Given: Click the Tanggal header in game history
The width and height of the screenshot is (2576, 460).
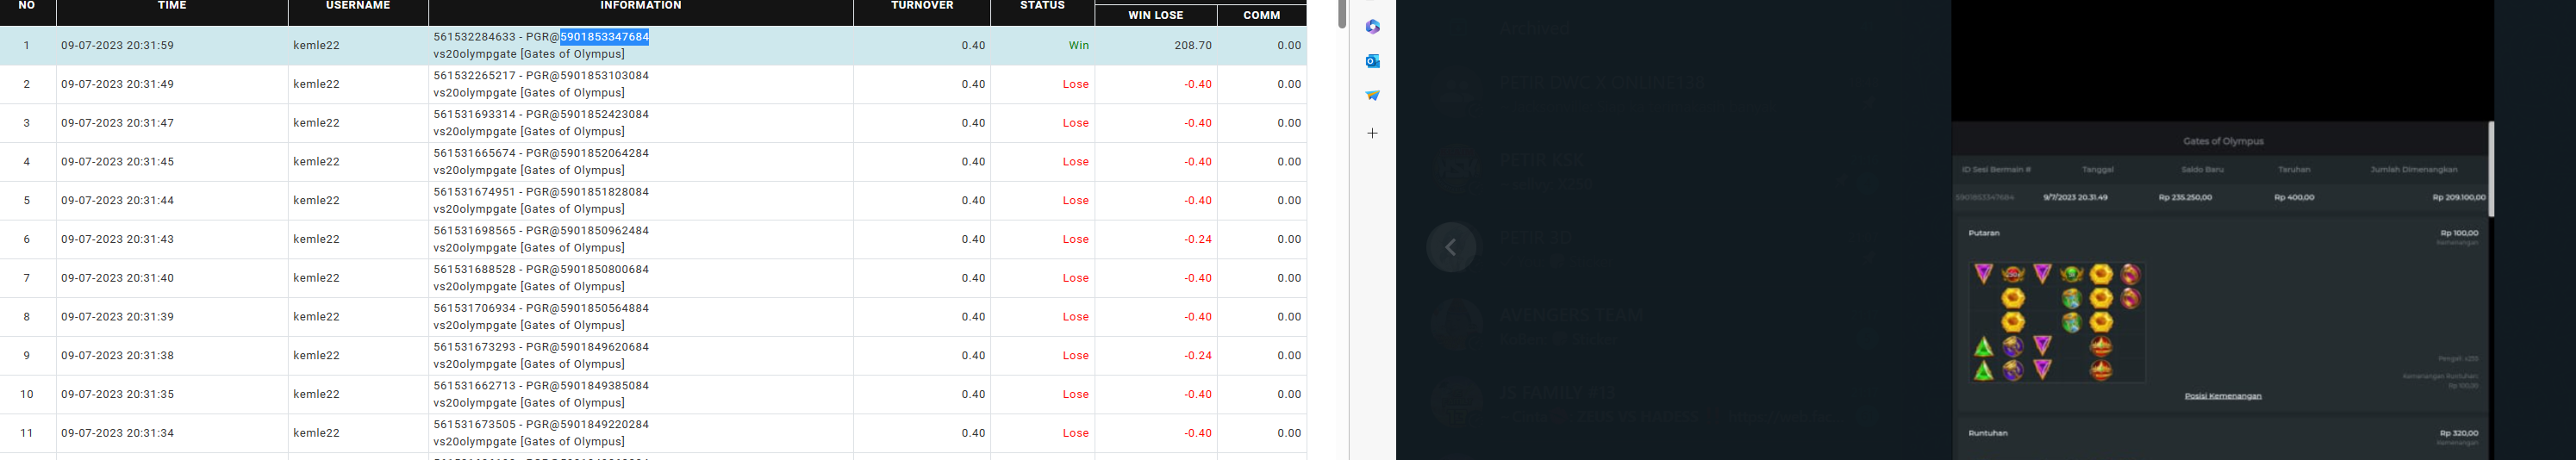Looking at the screenshot, I should click(x=2097, y=169).
